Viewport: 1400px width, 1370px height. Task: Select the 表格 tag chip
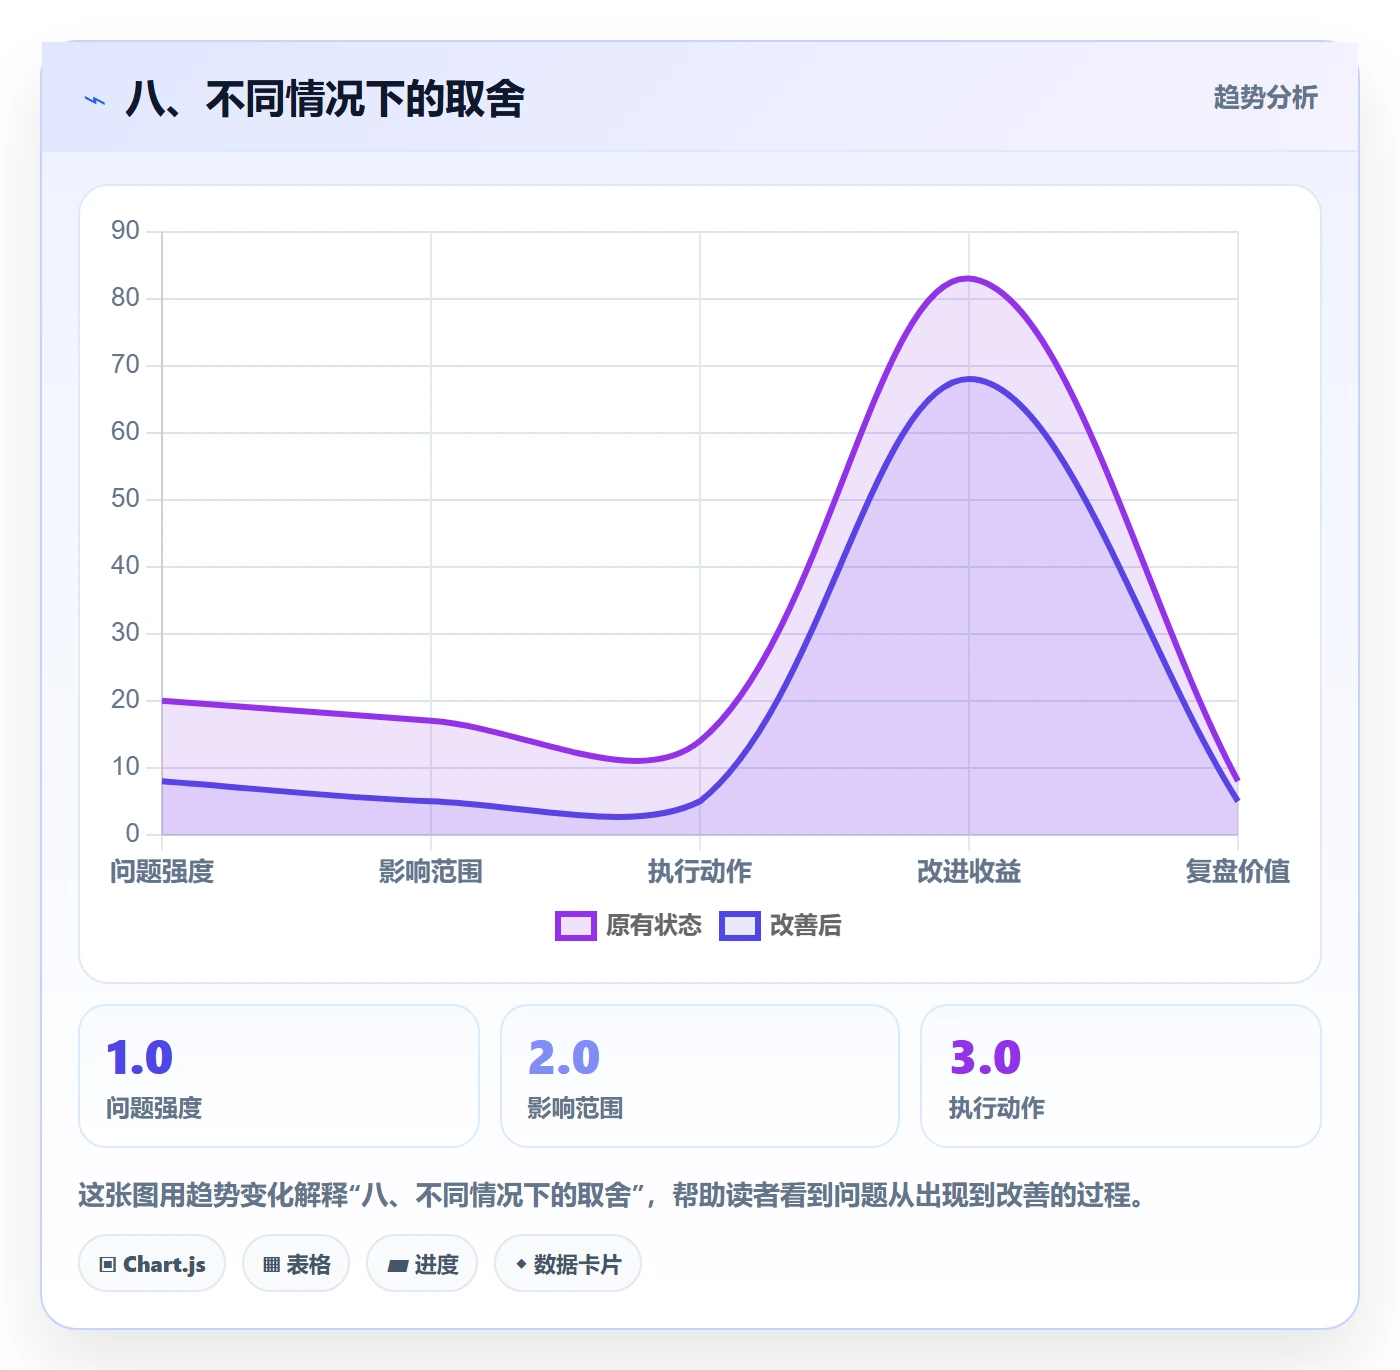point(296,1264)
